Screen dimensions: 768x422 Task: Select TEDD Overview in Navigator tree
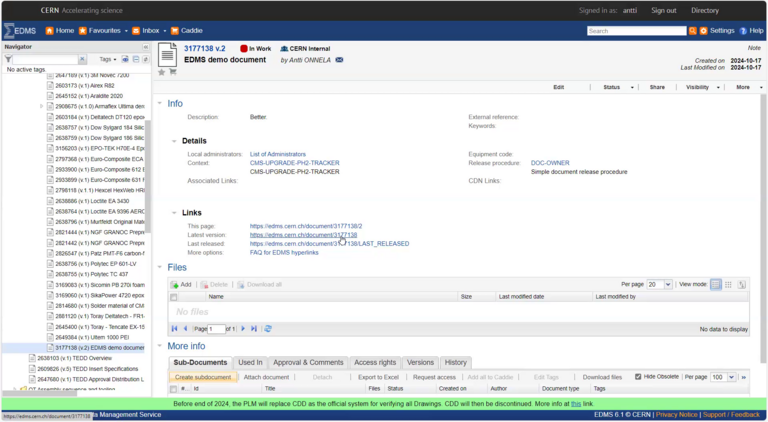coord(75,358)
